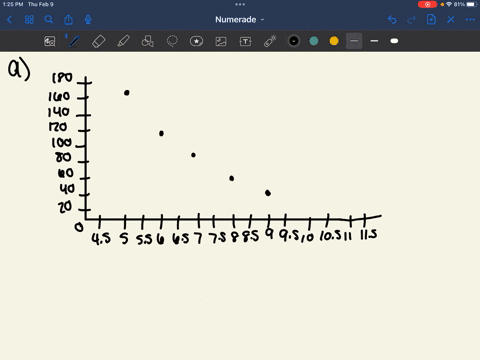Screen dimensions: 480x360
Task: Tap the screen recording indicator
Action: [427, 4]
